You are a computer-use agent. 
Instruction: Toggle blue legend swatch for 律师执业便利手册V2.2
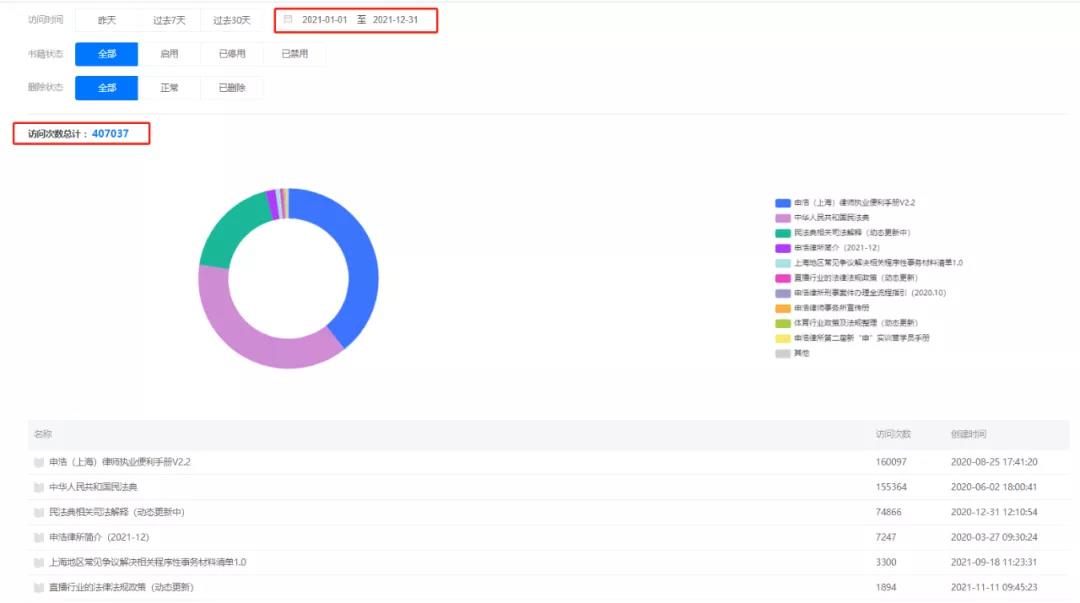click(783, 203)
